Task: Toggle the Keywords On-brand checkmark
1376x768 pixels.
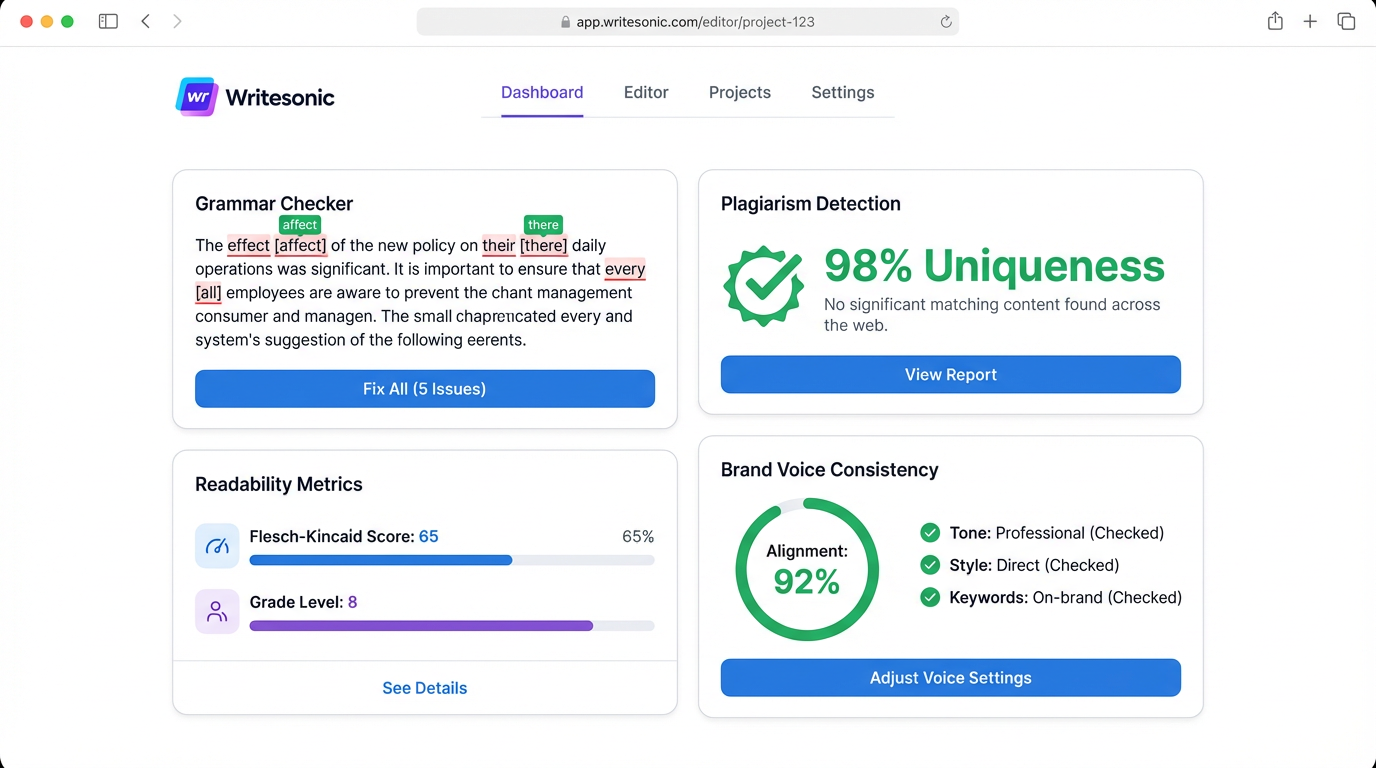Action: point(929,597)
